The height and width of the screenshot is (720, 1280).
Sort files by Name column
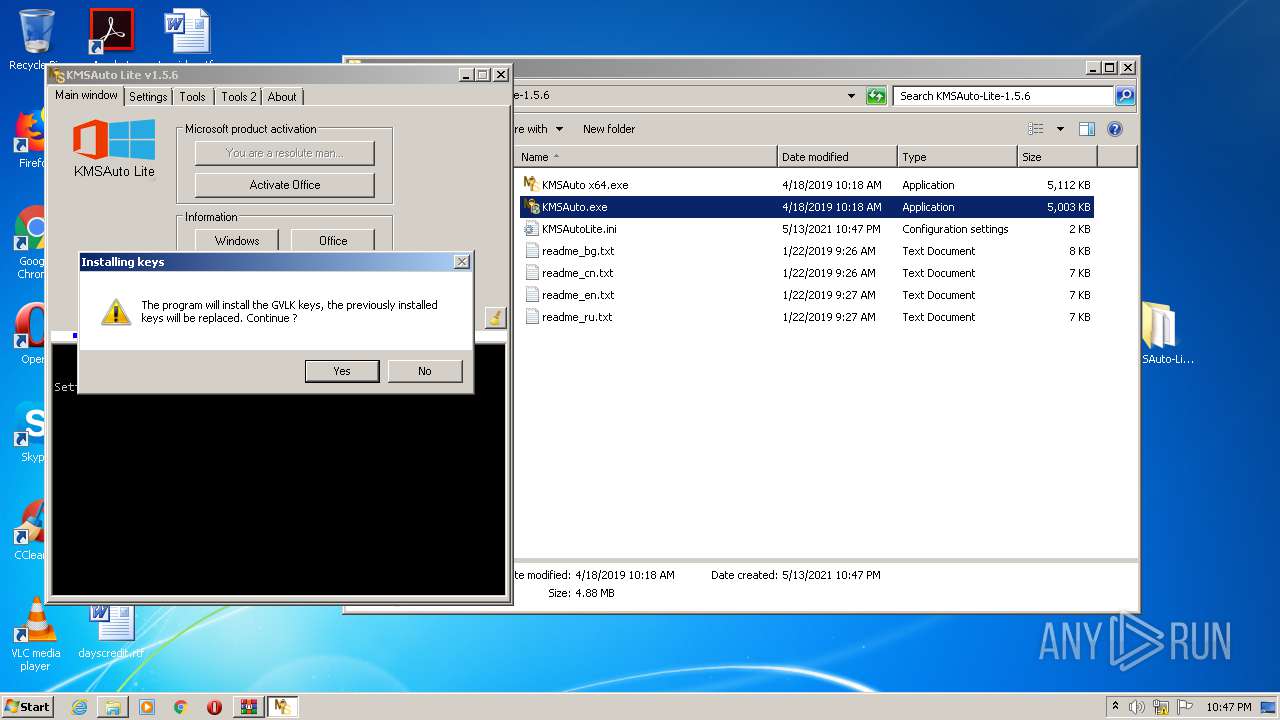pyautogui.click(x=646, y=157)
